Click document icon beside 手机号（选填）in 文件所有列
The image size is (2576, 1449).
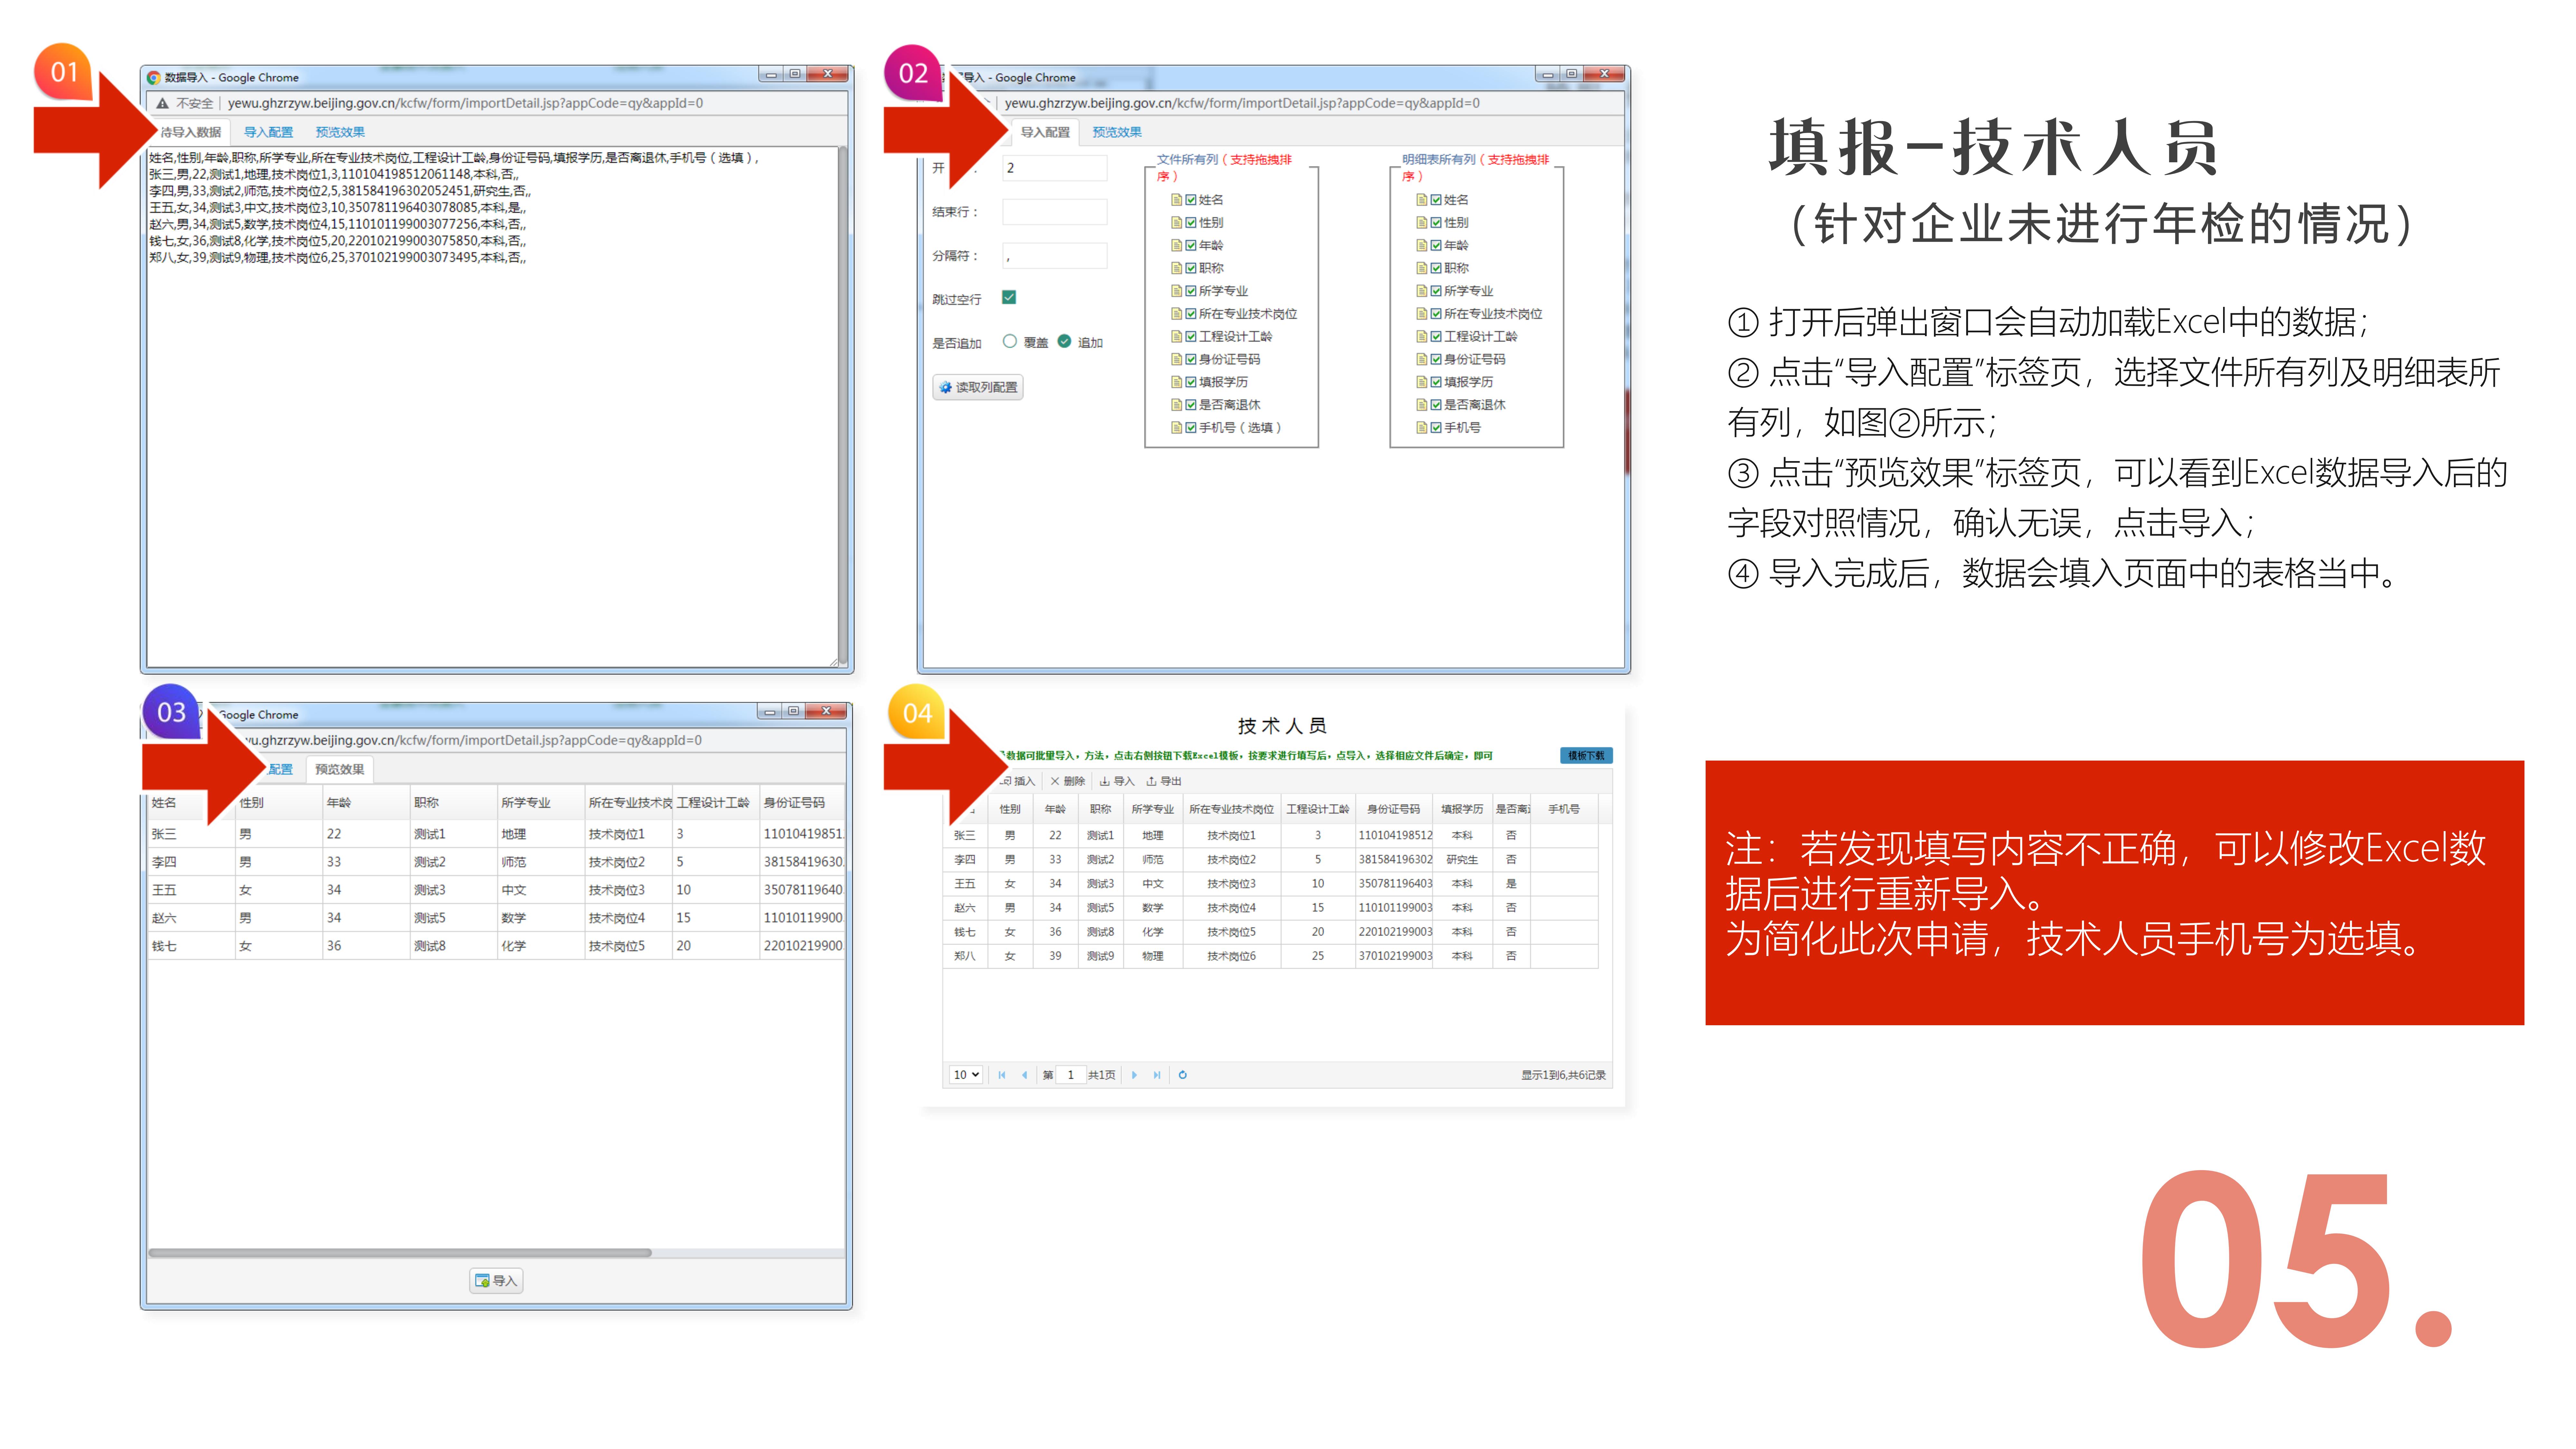coord(1177,428)
